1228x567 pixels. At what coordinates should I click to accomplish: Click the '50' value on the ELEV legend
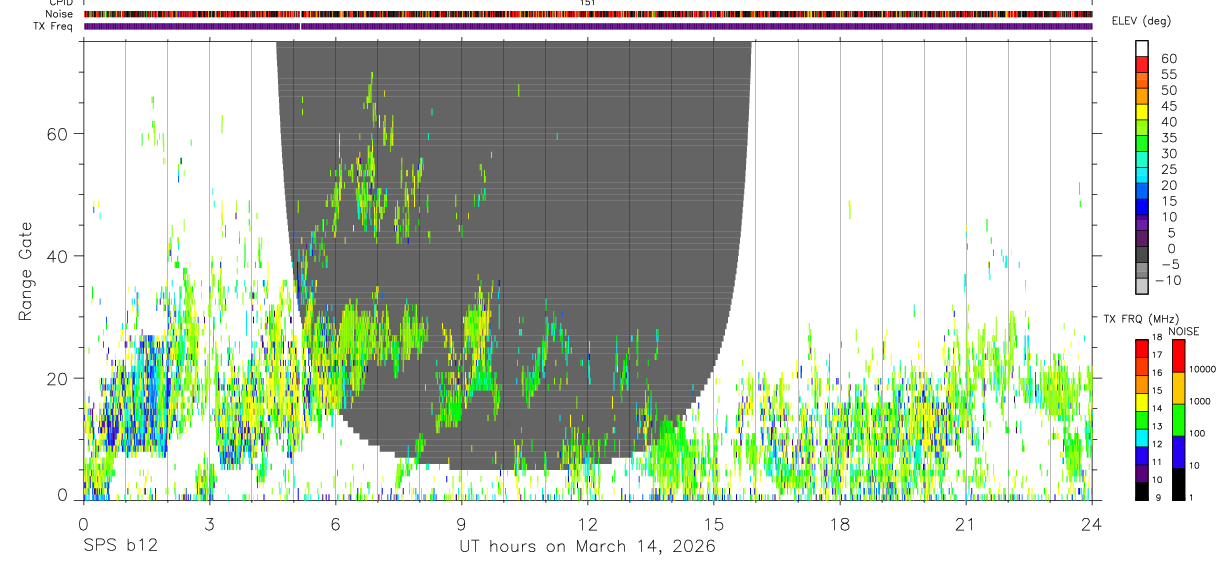tap(1169, 91)
